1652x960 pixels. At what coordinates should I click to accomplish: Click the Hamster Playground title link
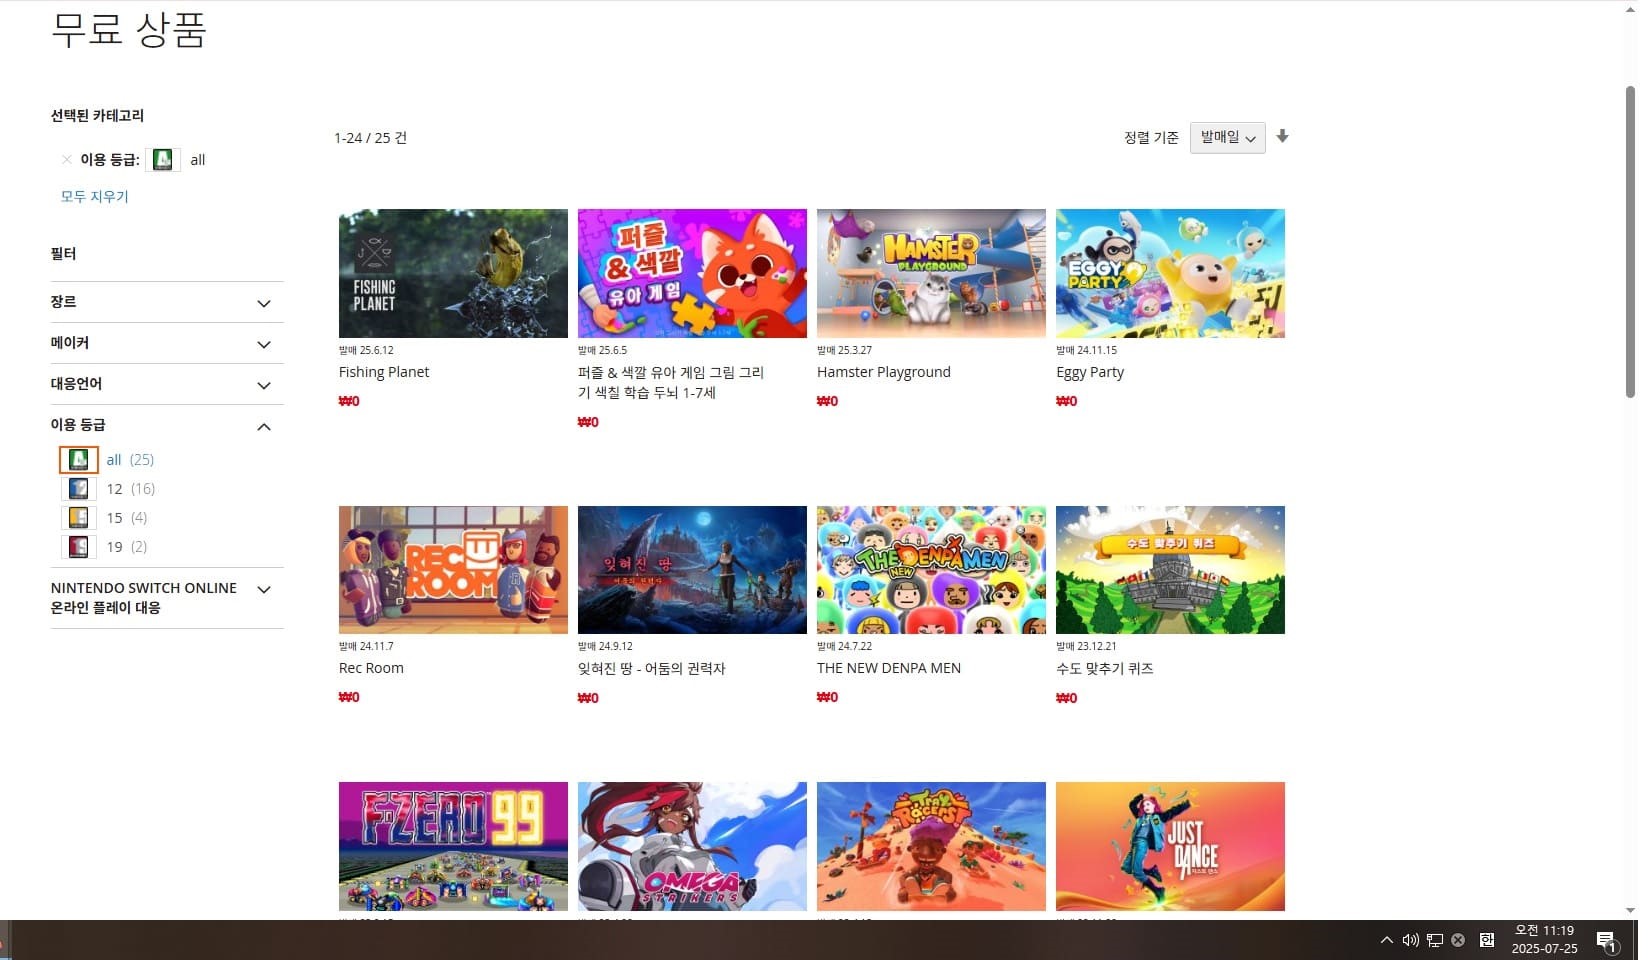click(x=884, y=372)
